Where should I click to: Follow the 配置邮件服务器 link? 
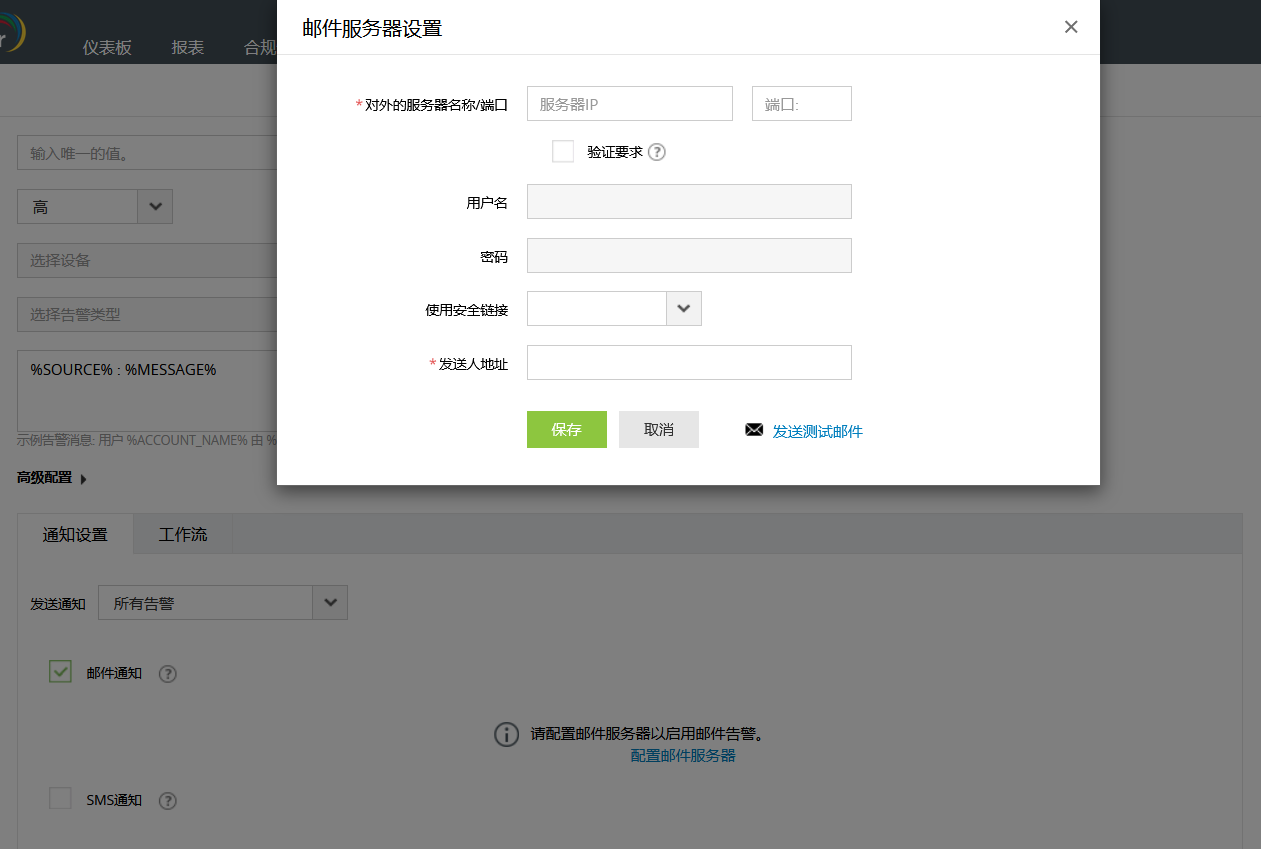coord(683,755)
